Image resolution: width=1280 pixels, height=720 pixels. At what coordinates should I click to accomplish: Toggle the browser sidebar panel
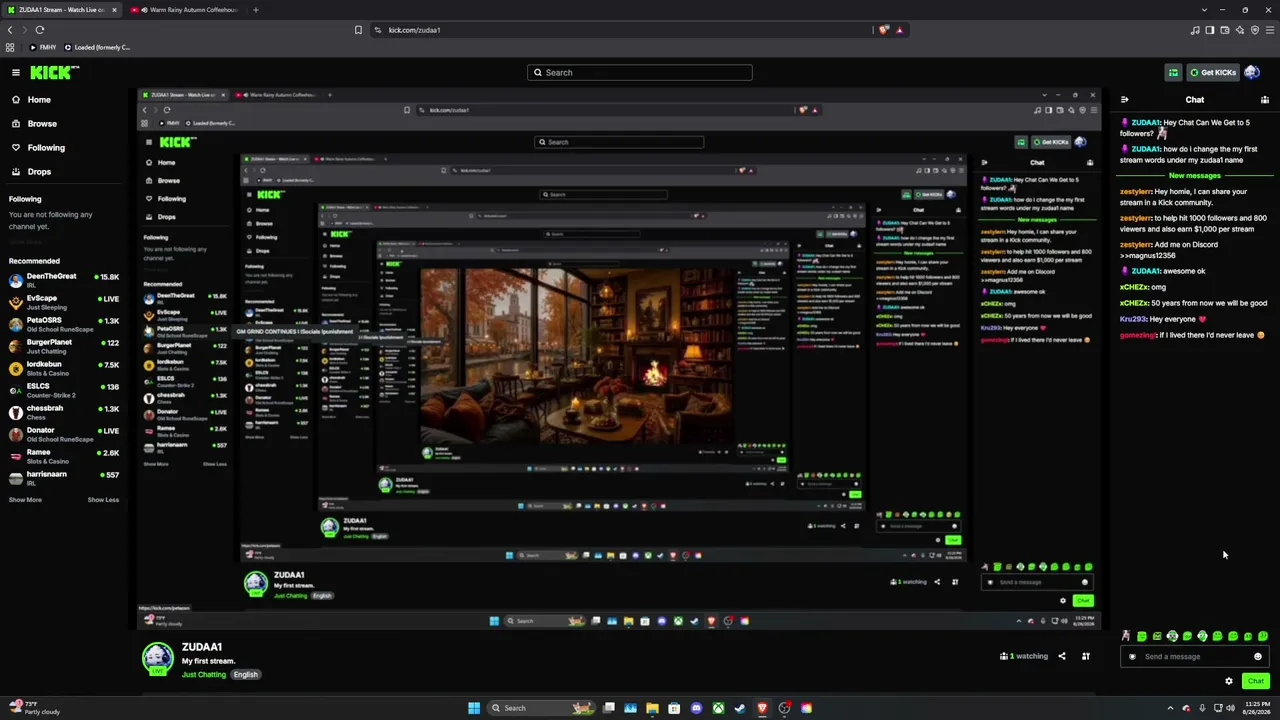1209,30
